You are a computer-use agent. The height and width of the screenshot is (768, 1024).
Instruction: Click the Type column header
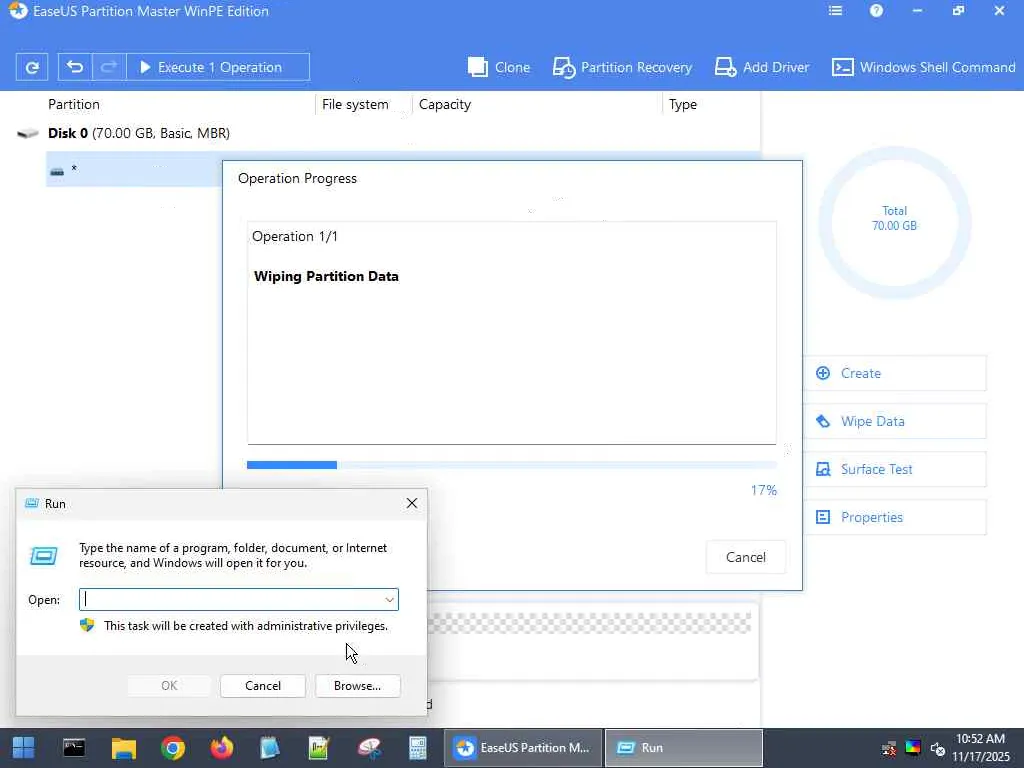point(682,104)
